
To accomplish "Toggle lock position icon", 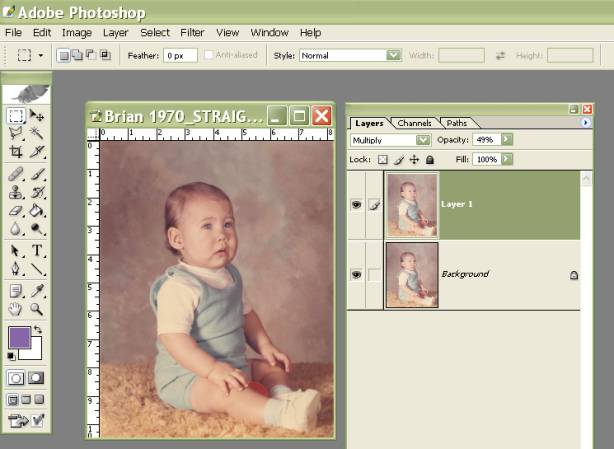I will click(414, 160).
